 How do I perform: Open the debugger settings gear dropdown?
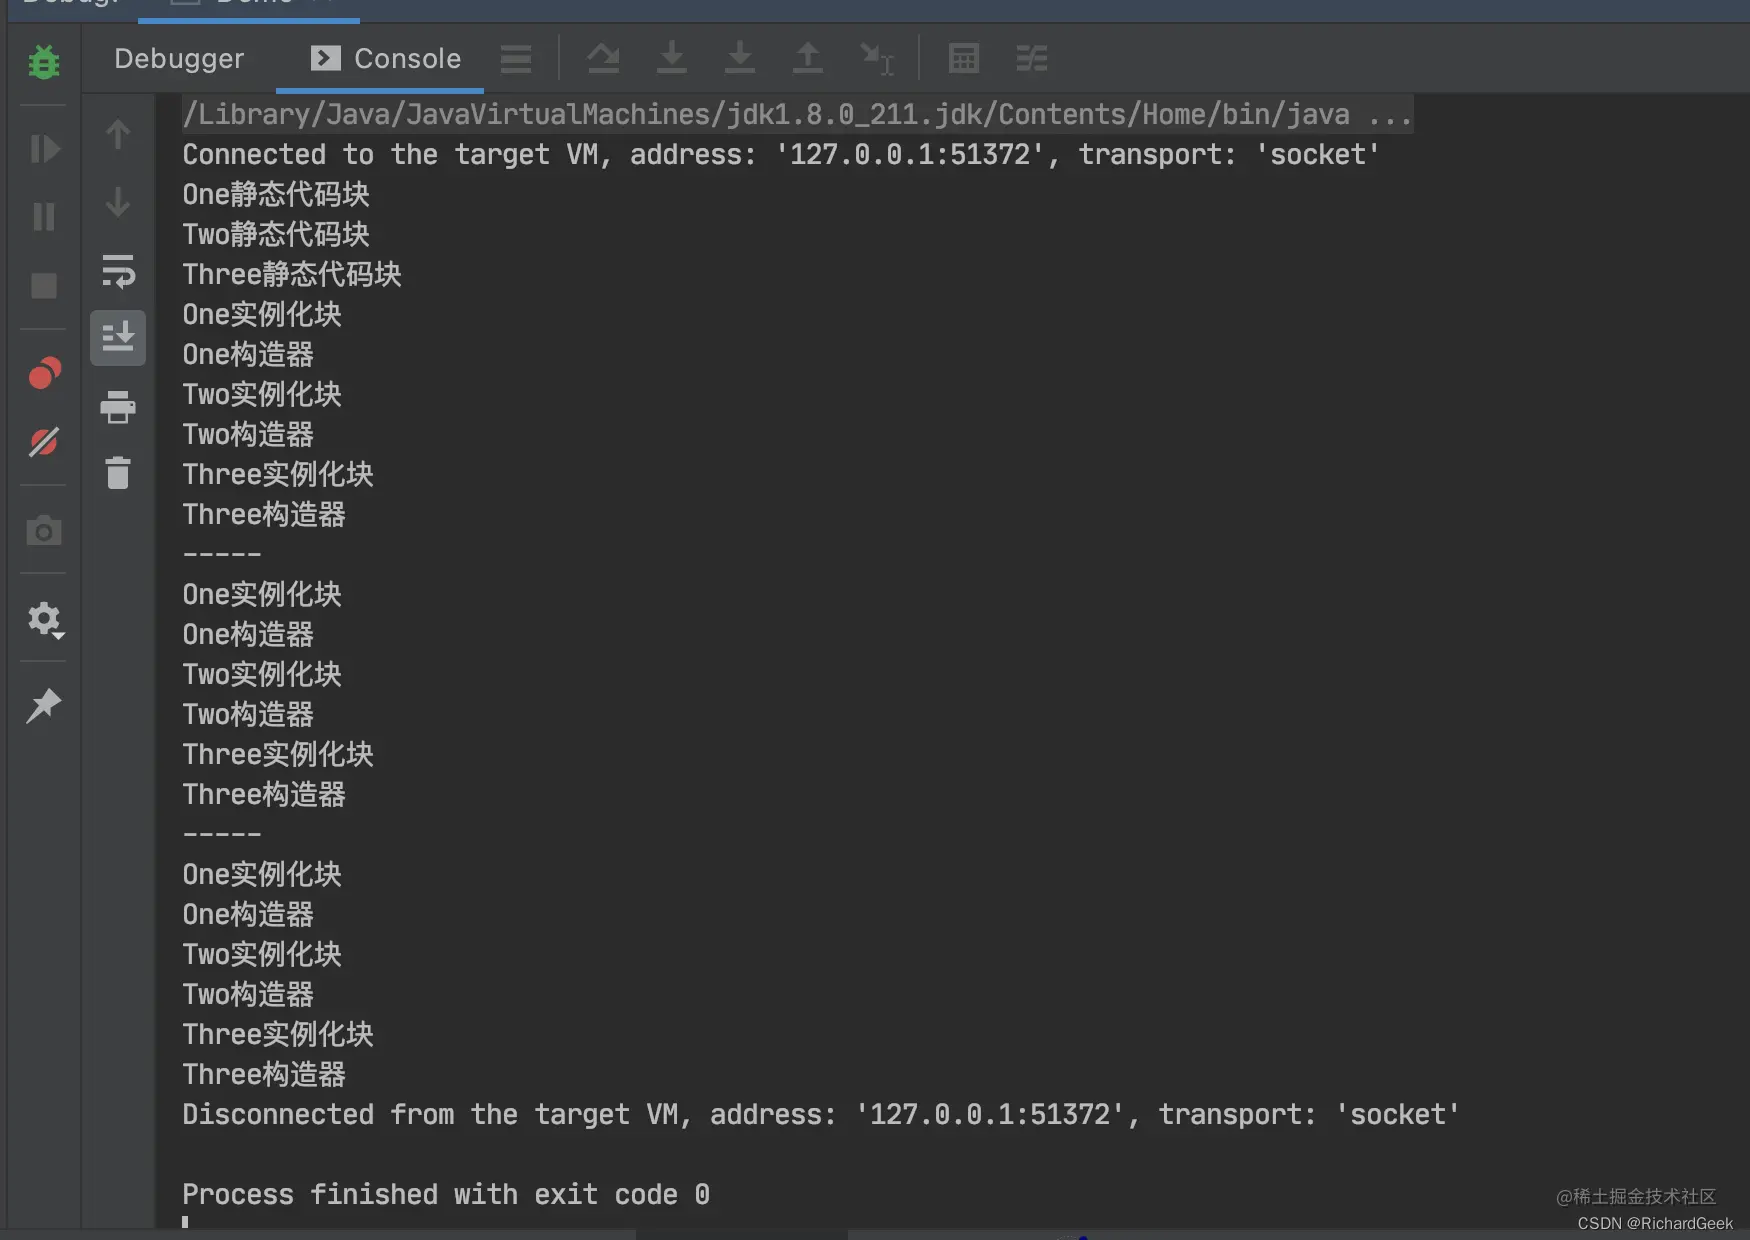click(x=45, y=620)
